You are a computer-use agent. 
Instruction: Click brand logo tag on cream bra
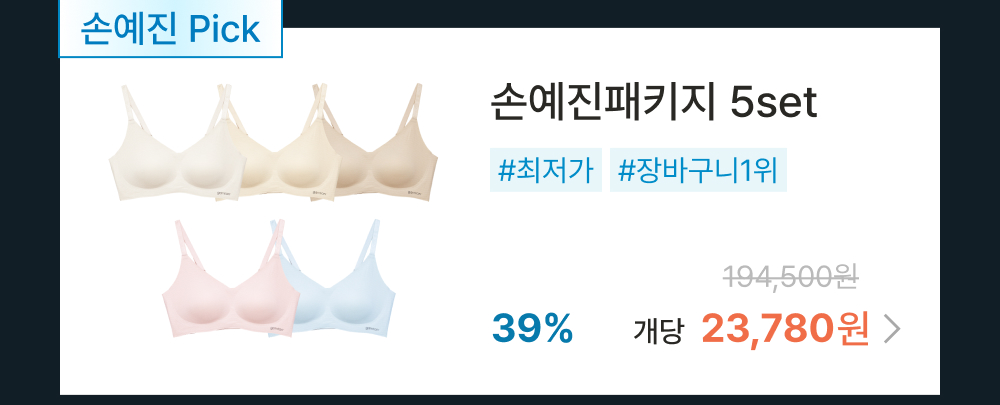(x=321, y=190)
